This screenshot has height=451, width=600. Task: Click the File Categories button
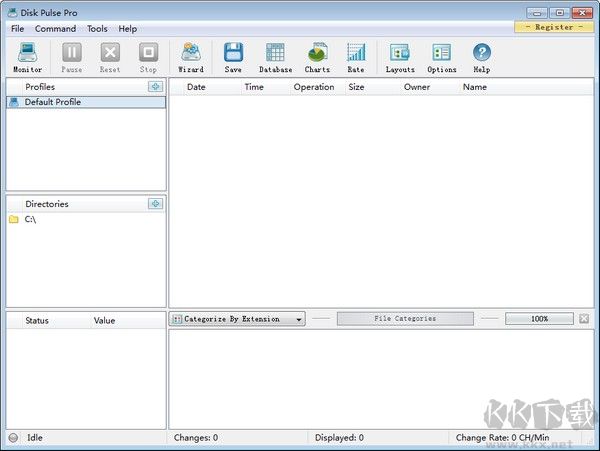(405, 318)
